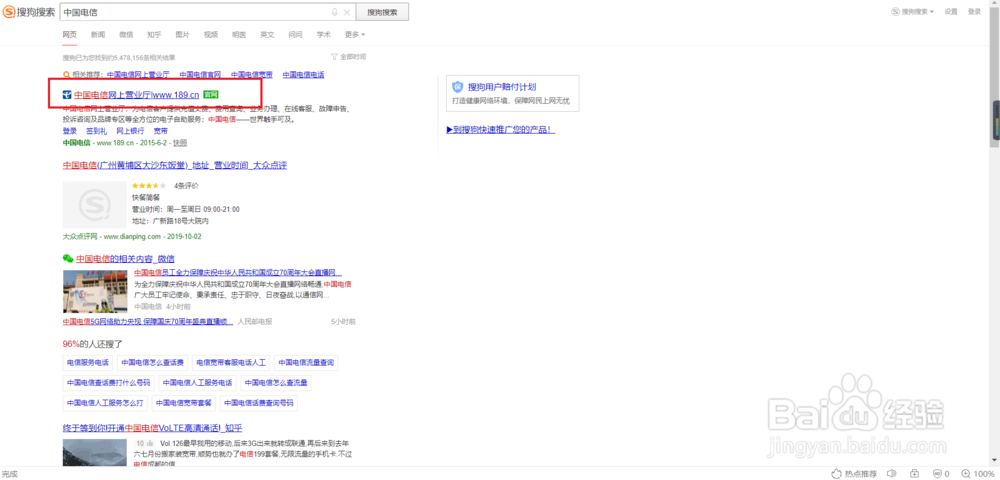Click the shield icon of 搜狗用户赔付计划

[458, 87]
